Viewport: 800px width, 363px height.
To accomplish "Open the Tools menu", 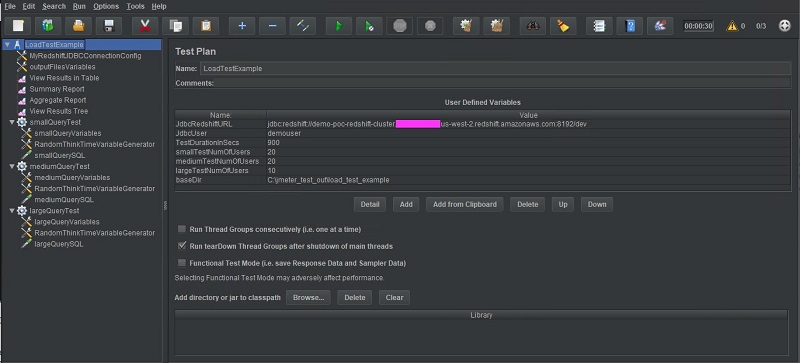I will point(136,6).
